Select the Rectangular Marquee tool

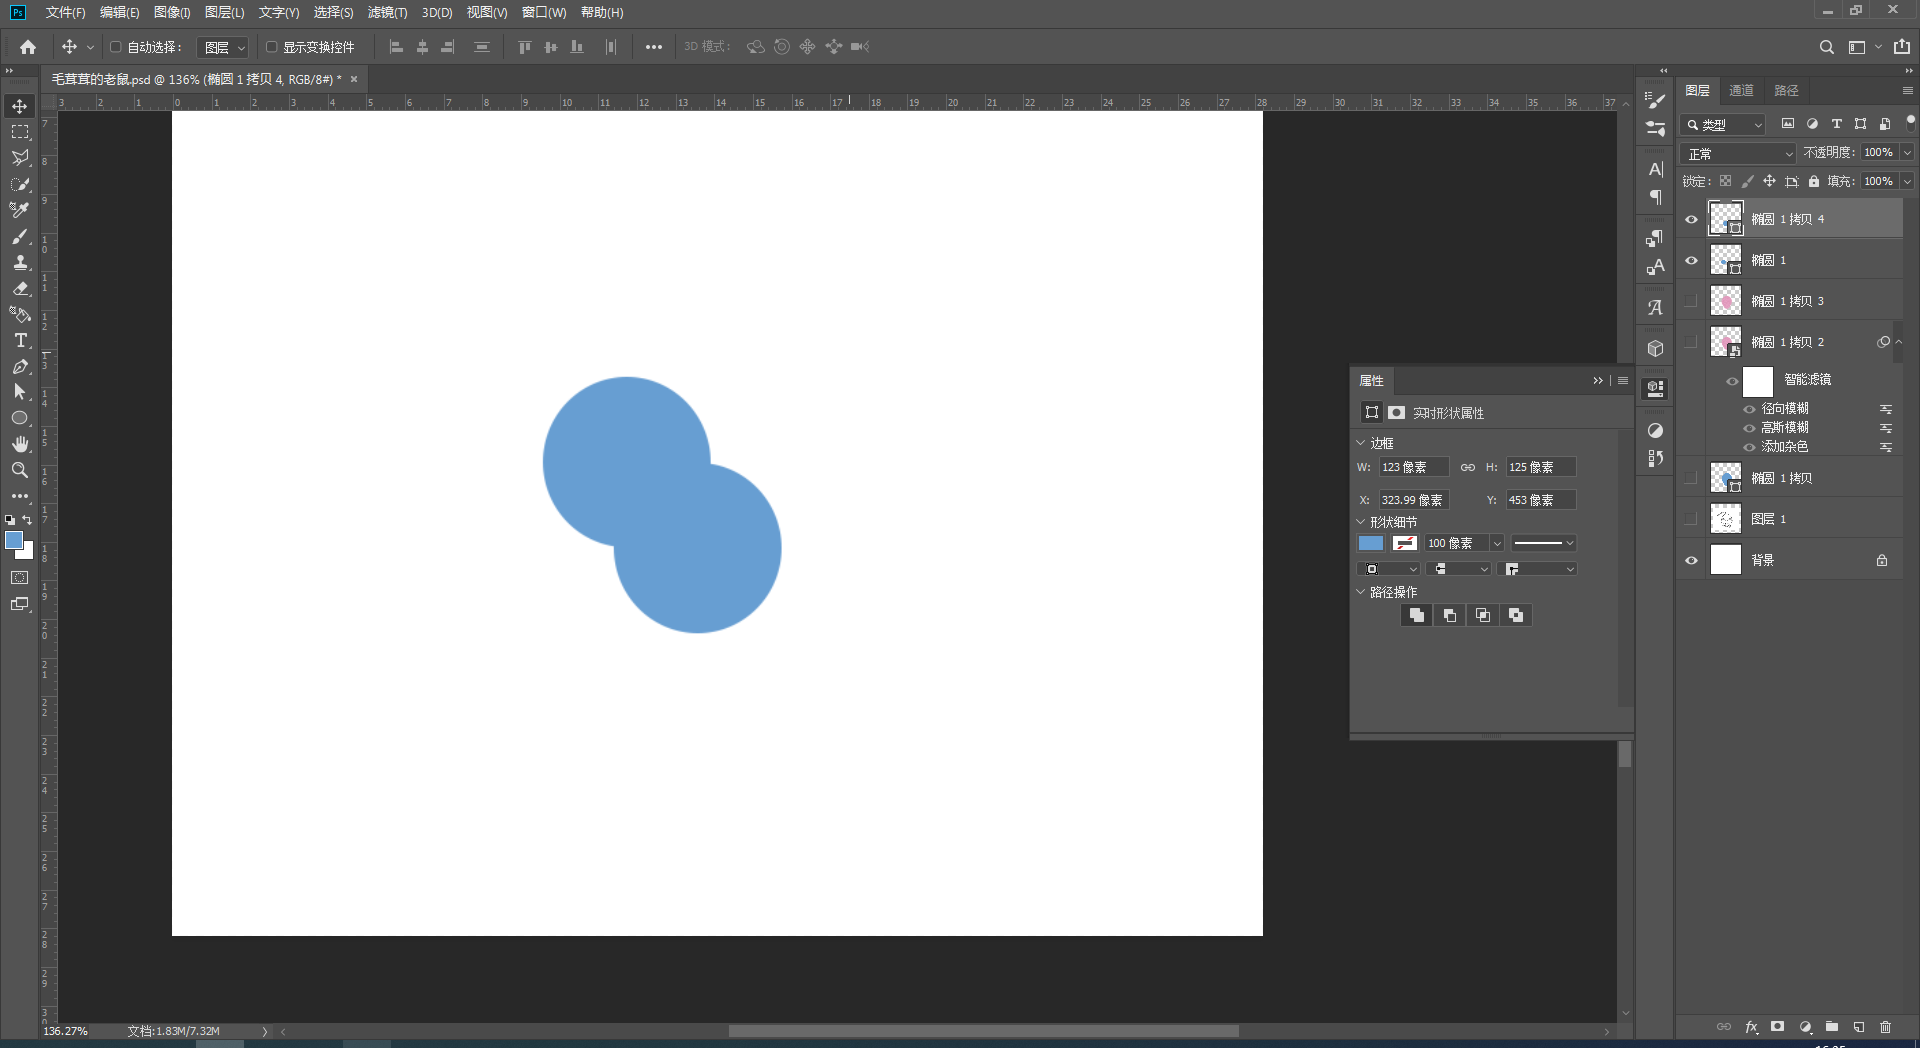pos(20,132)
